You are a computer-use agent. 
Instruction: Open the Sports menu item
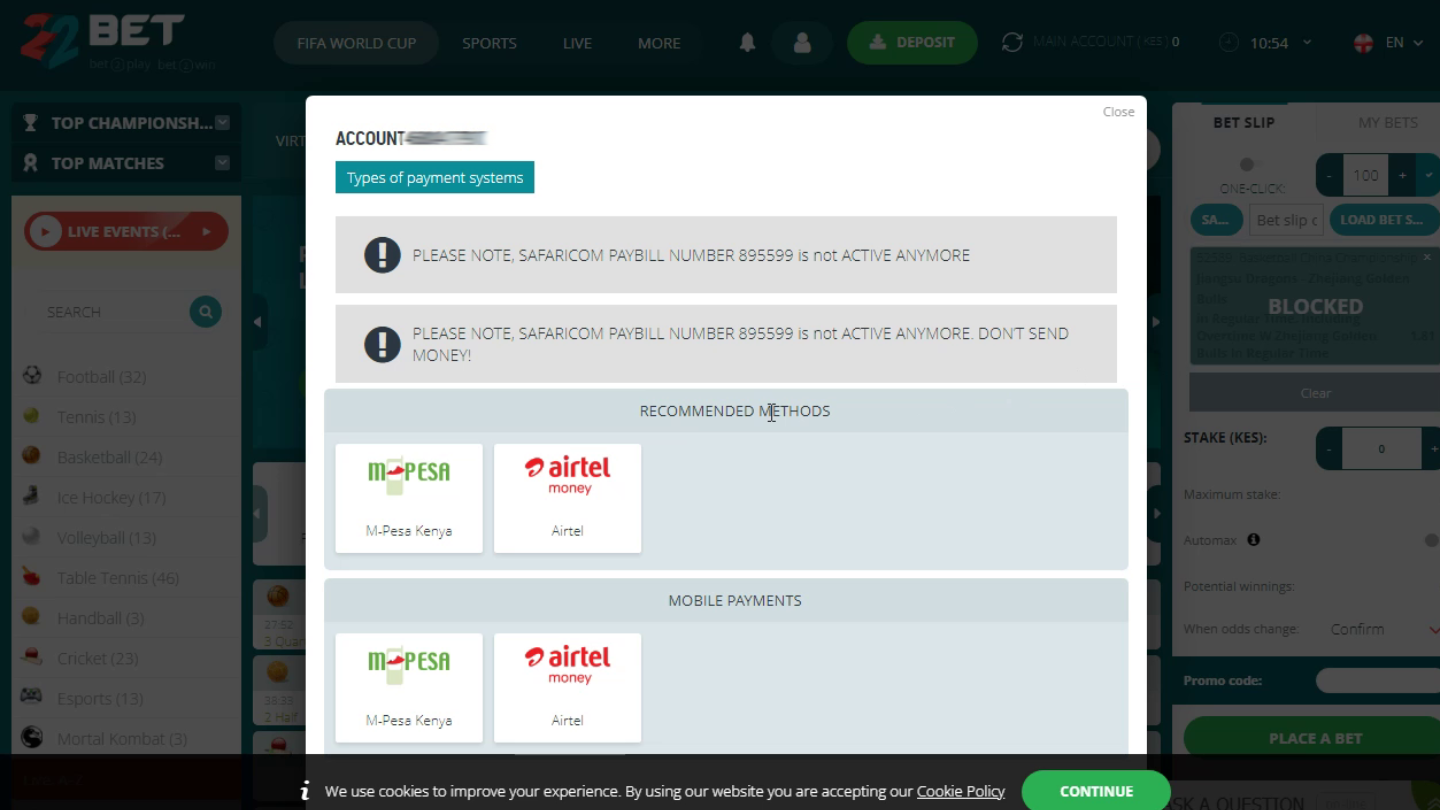click(489, 43)
